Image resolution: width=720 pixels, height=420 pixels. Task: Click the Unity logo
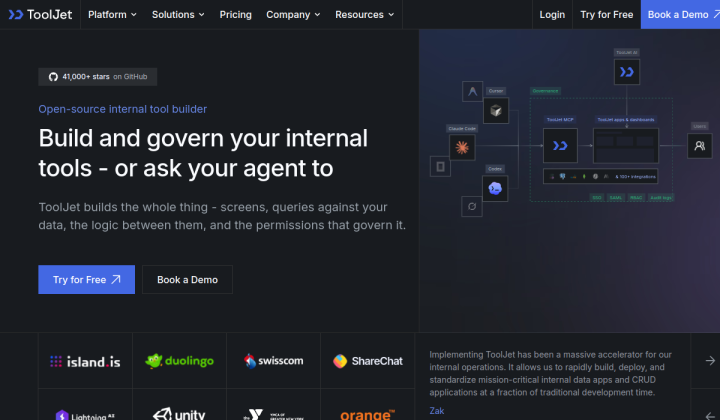point(180,414)
